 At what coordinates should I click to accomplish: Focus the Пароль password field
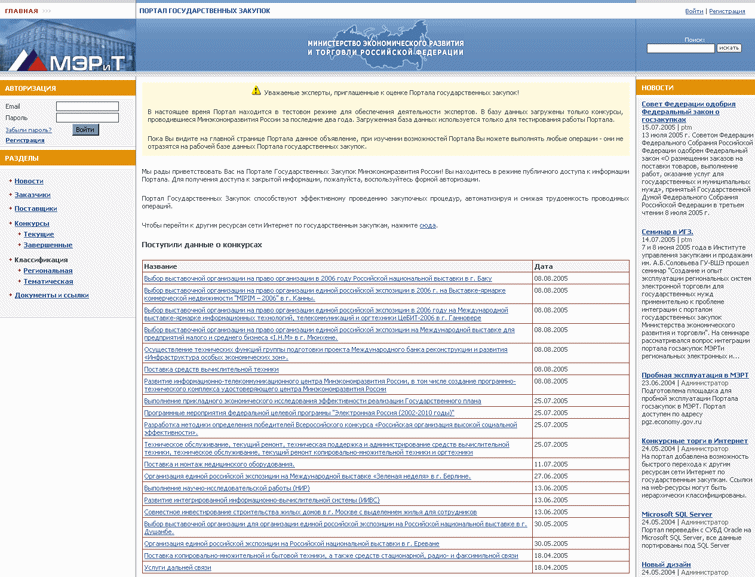coord(86,118)
